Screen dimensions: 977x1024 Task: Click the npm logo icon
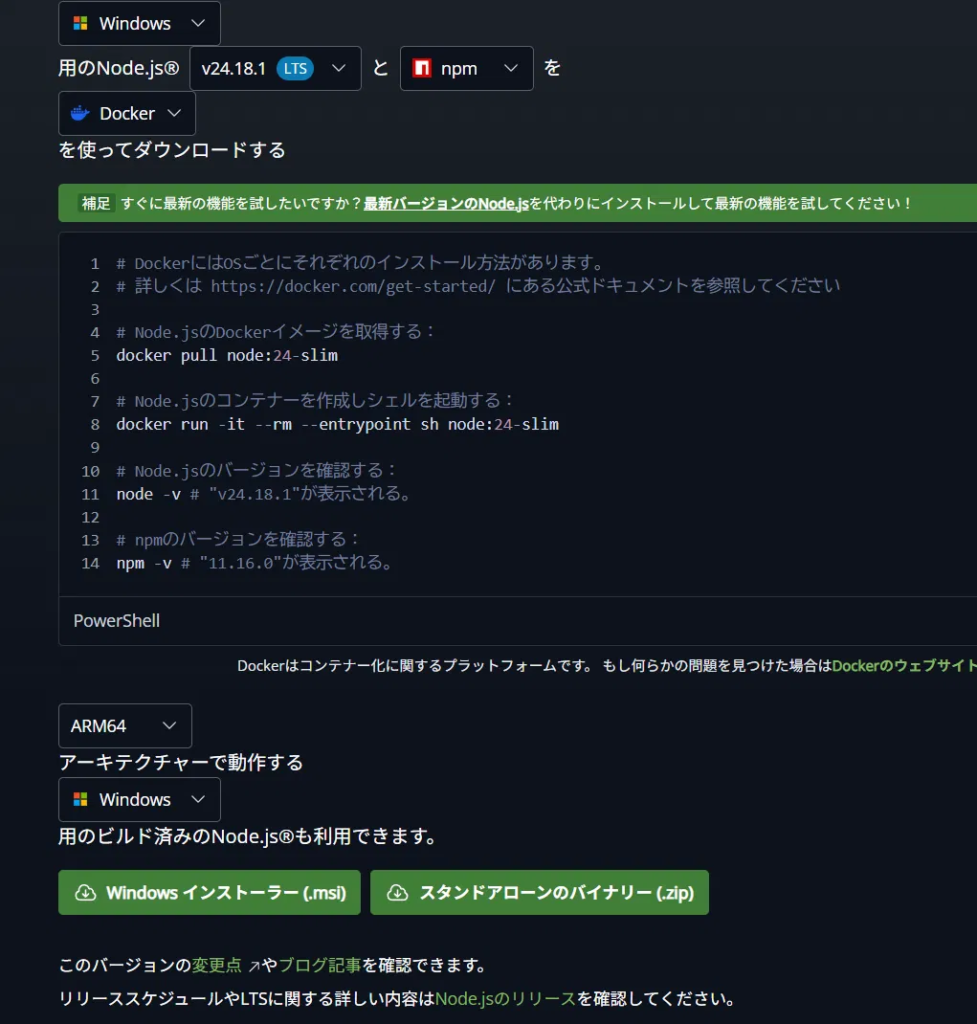click(x=422, y=68)
